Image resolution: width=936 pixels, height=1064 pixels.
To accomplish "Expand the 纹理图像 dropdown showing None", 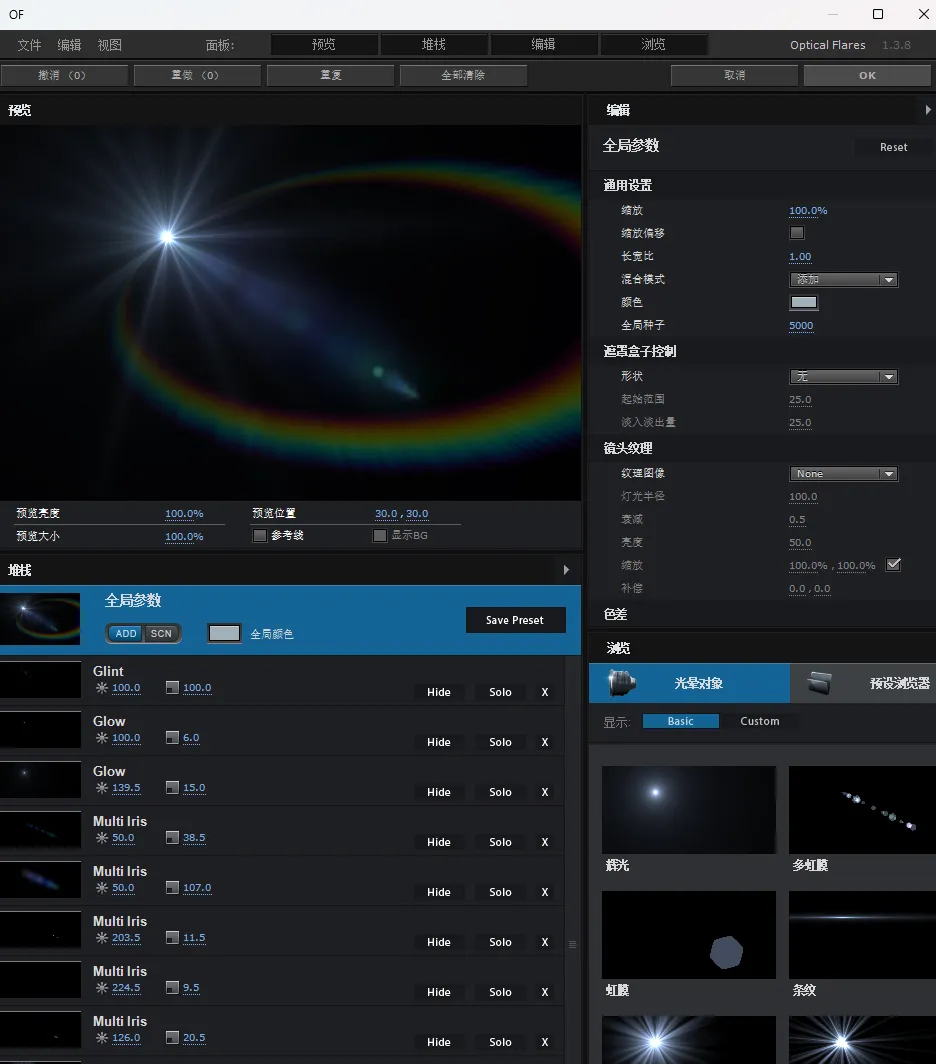I will pos(843,474).
